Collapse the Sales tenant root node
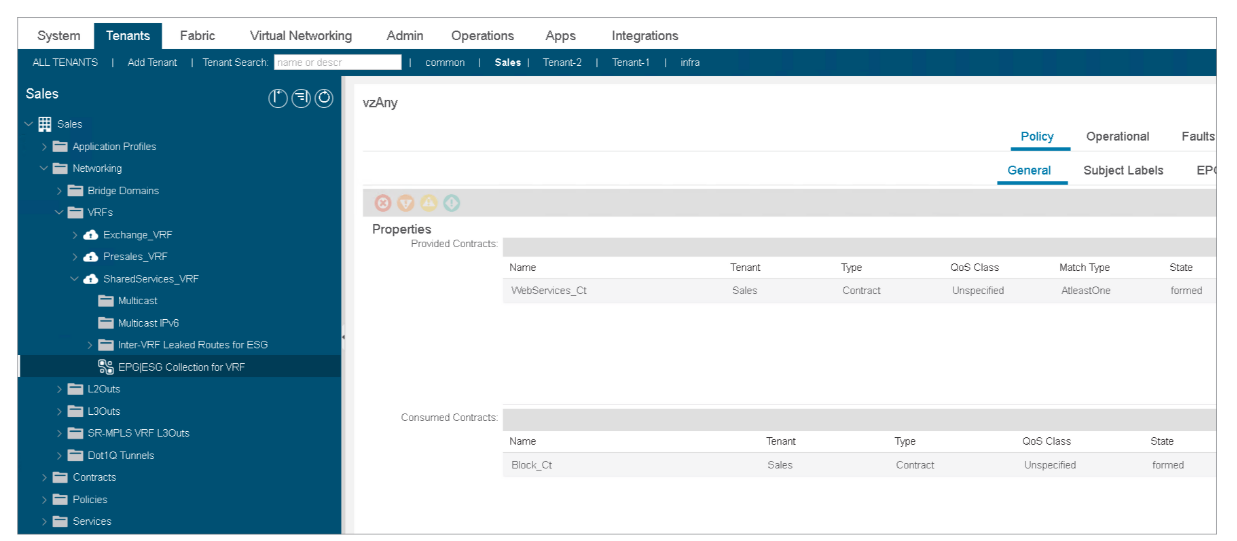1237x541 pixels. click(29, 124)
